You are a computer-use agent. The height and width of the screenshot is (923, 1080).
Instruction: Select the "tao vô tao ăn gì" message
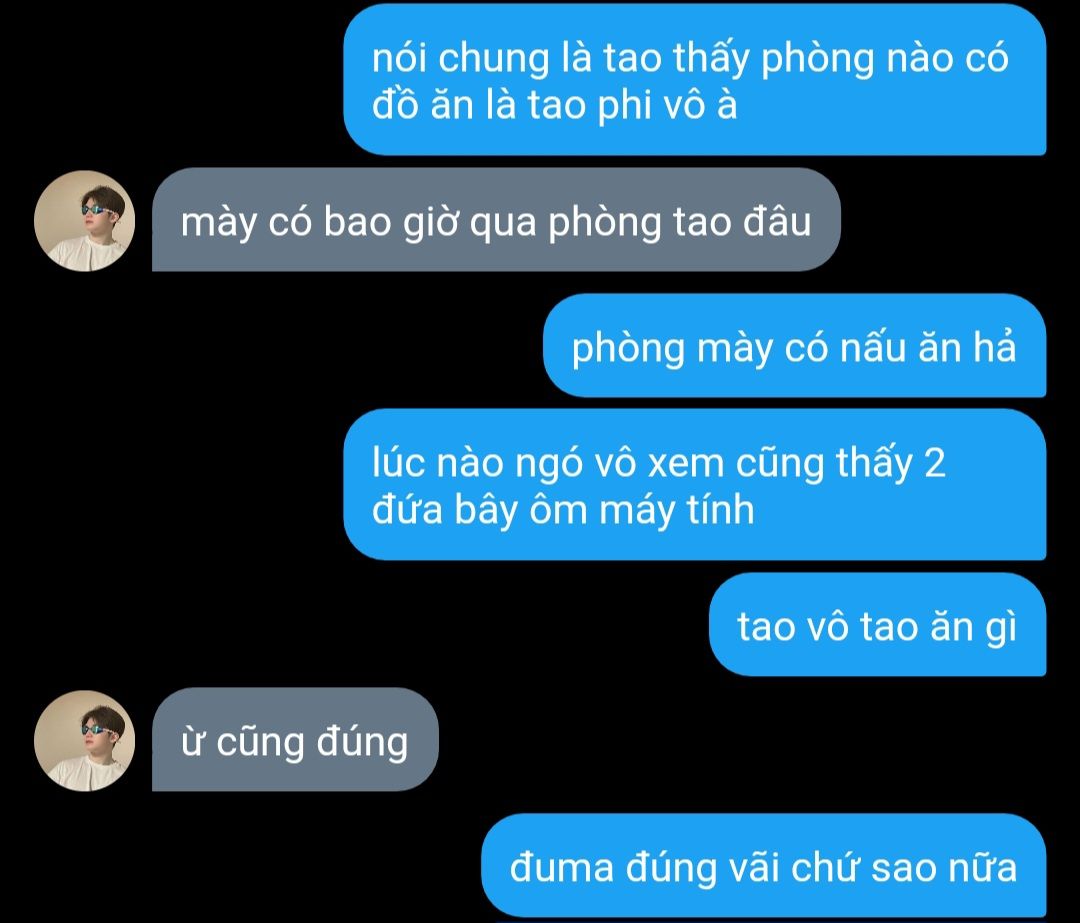878,625
